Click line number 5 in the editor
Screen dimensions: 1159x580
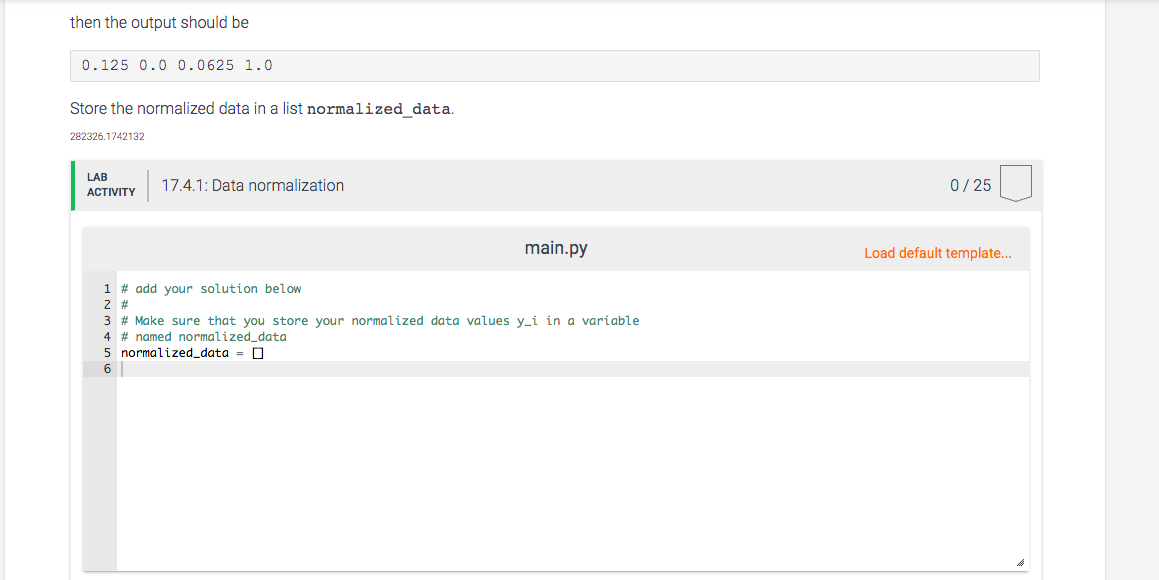[x=106, y=352]
